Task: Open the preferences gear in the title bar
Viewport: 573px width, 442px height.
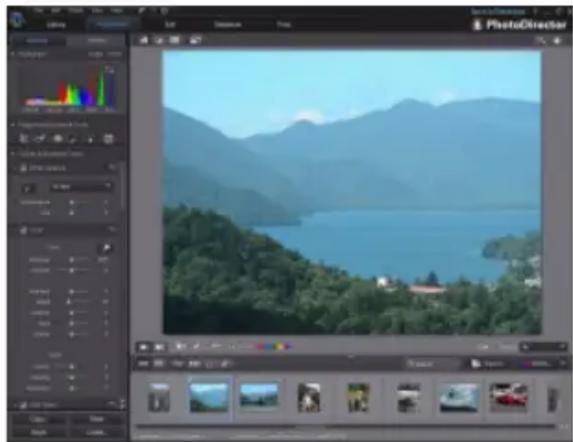Action: coord(164,11)
